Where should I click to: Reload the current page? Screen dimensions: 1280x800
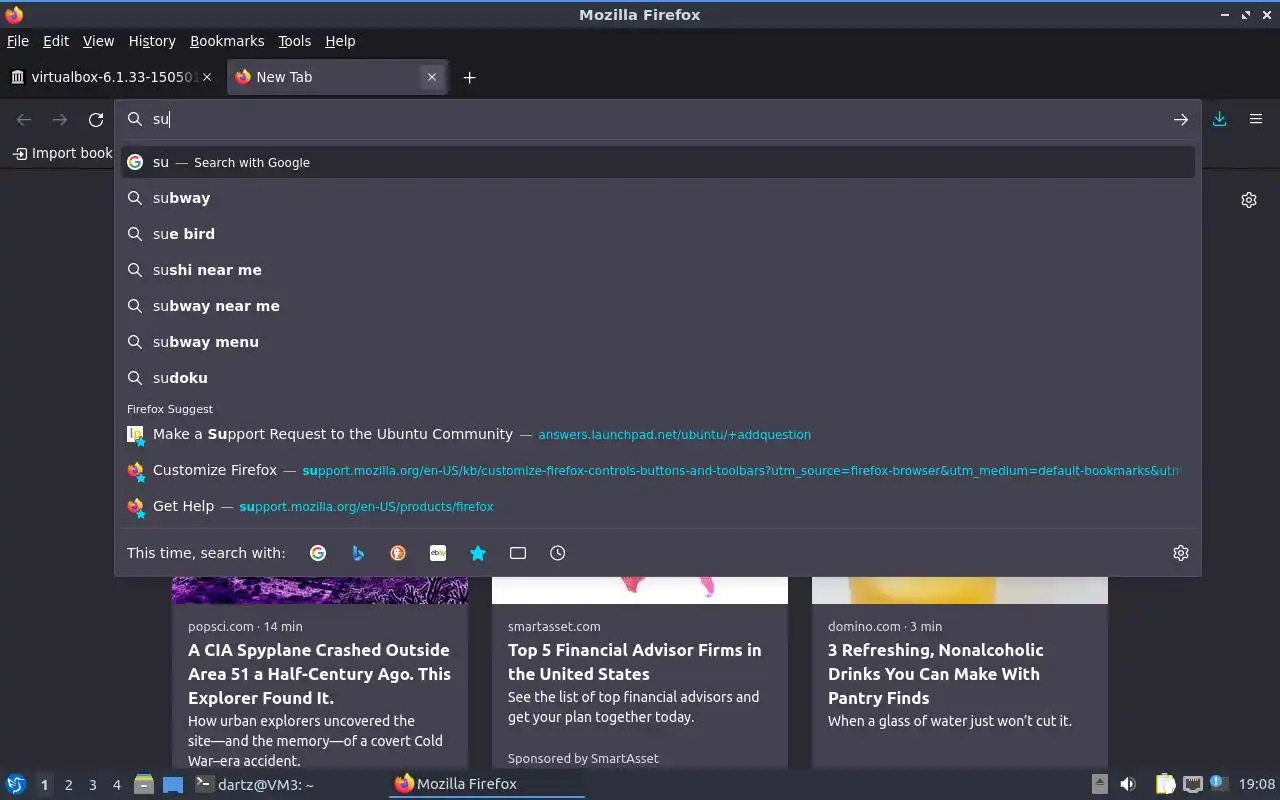96,120
